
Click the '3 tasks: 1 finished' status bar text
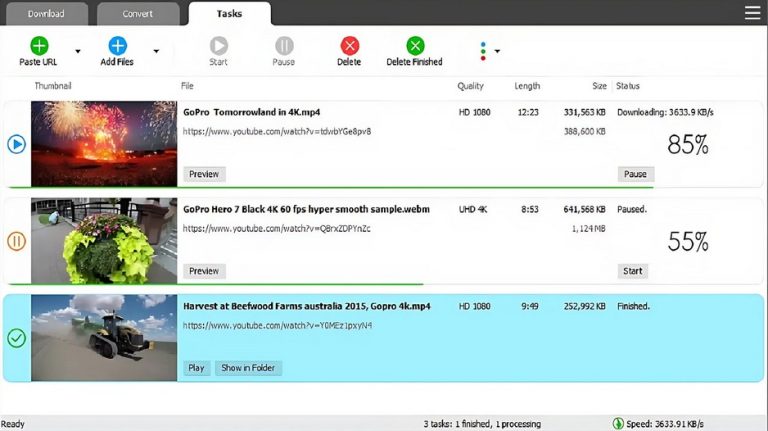482,424
